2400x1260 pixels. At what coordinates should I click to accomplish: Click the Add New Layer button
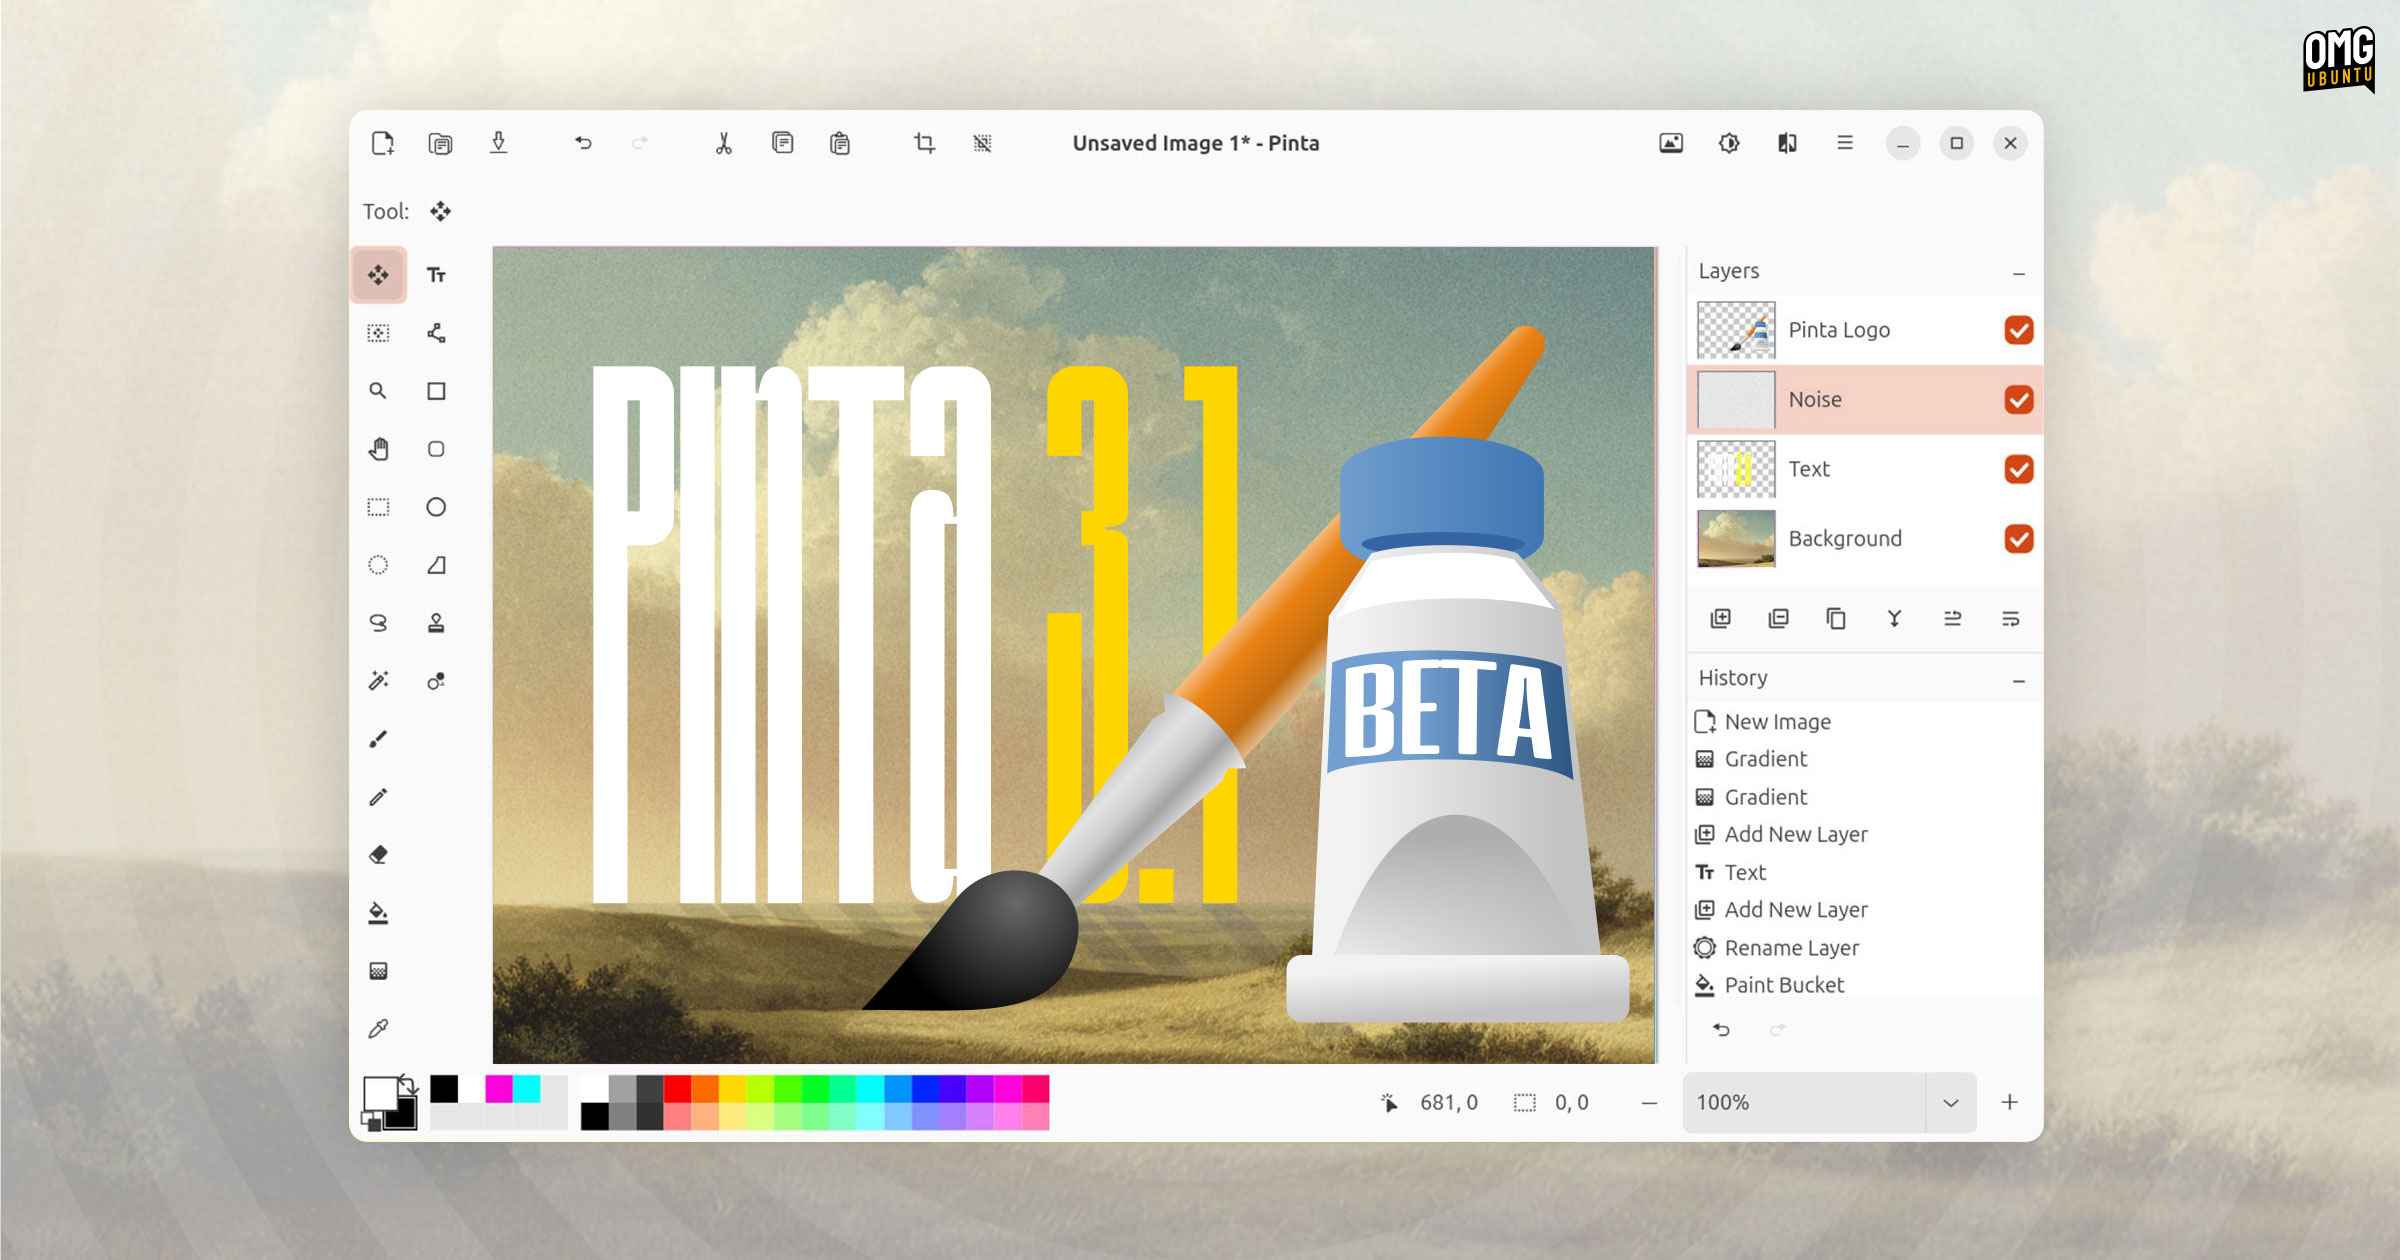click(x=1721, y=619)
